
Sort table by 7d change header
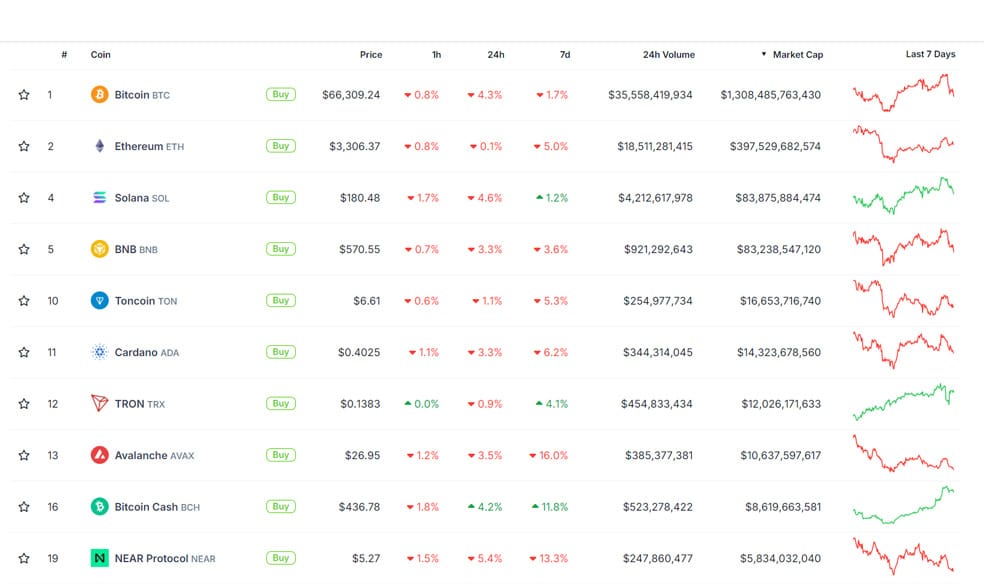[x=565, y=55]
